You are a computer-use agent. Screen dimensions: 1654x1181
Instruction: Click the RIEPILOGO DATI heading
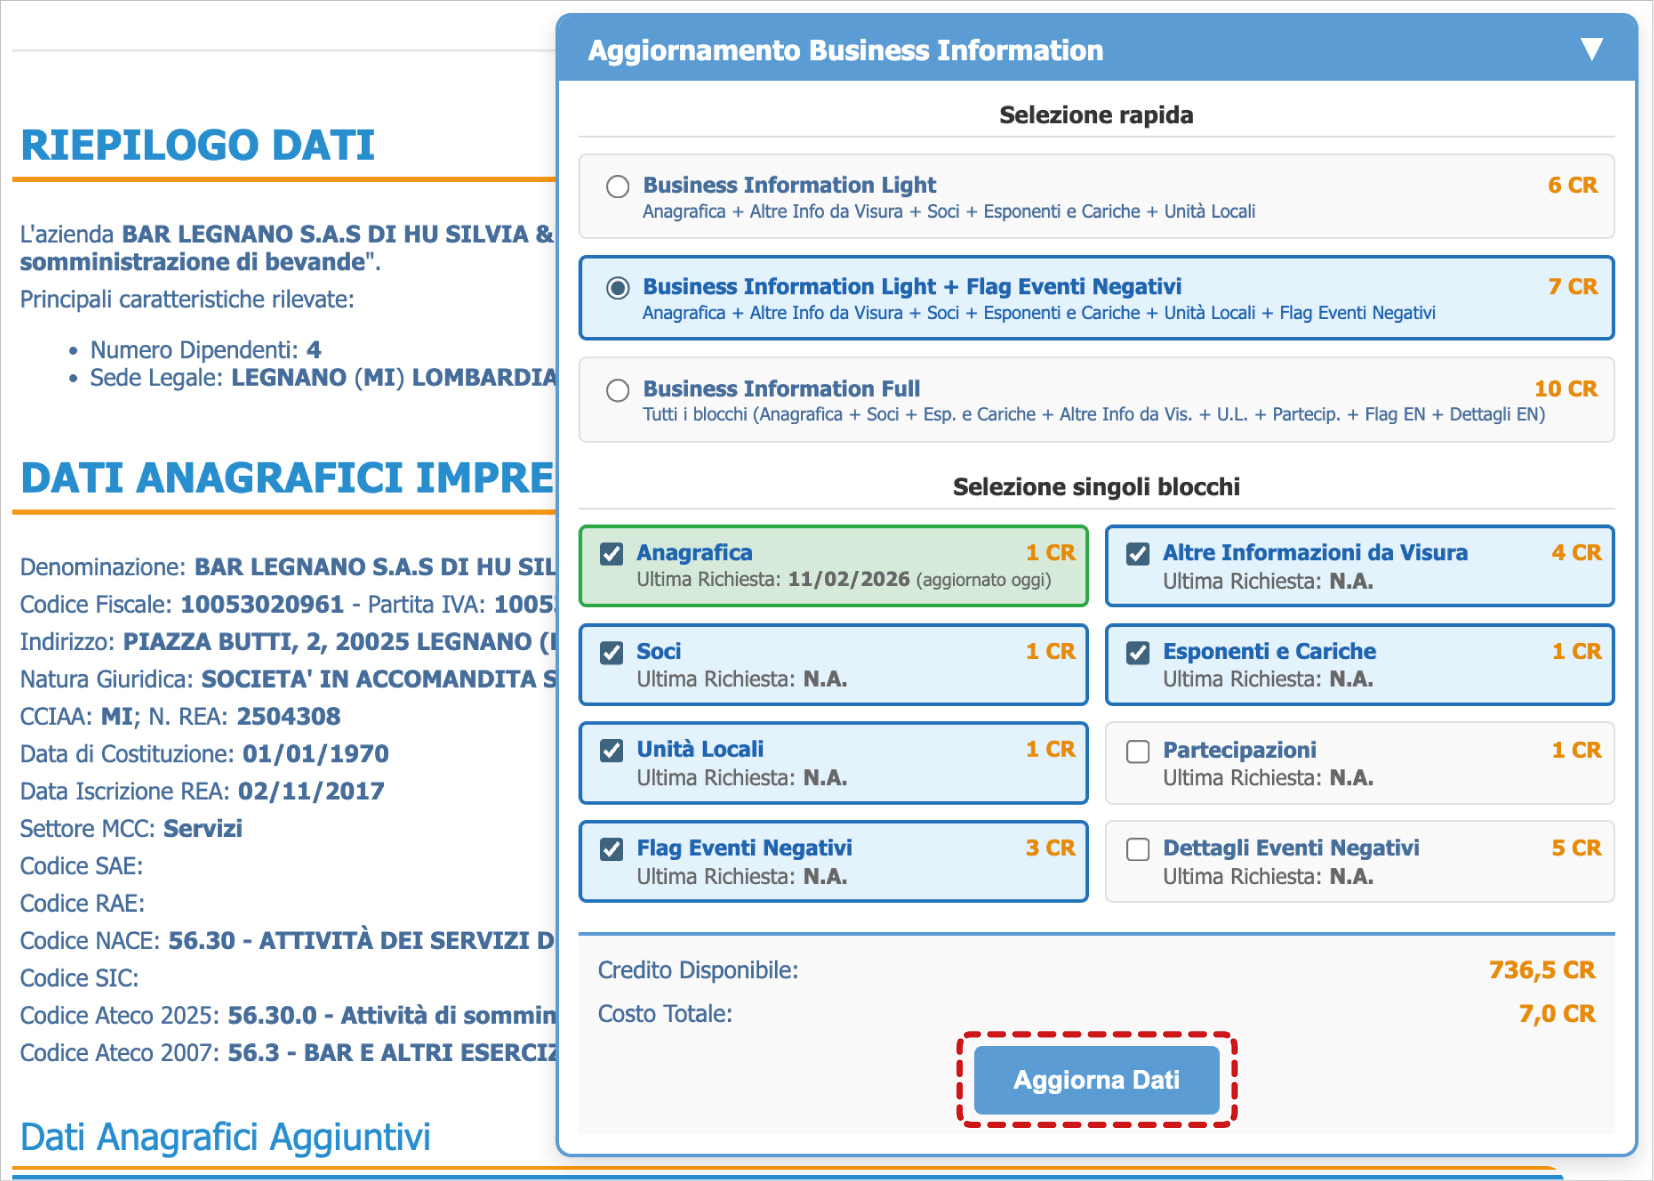pos(198,146)
